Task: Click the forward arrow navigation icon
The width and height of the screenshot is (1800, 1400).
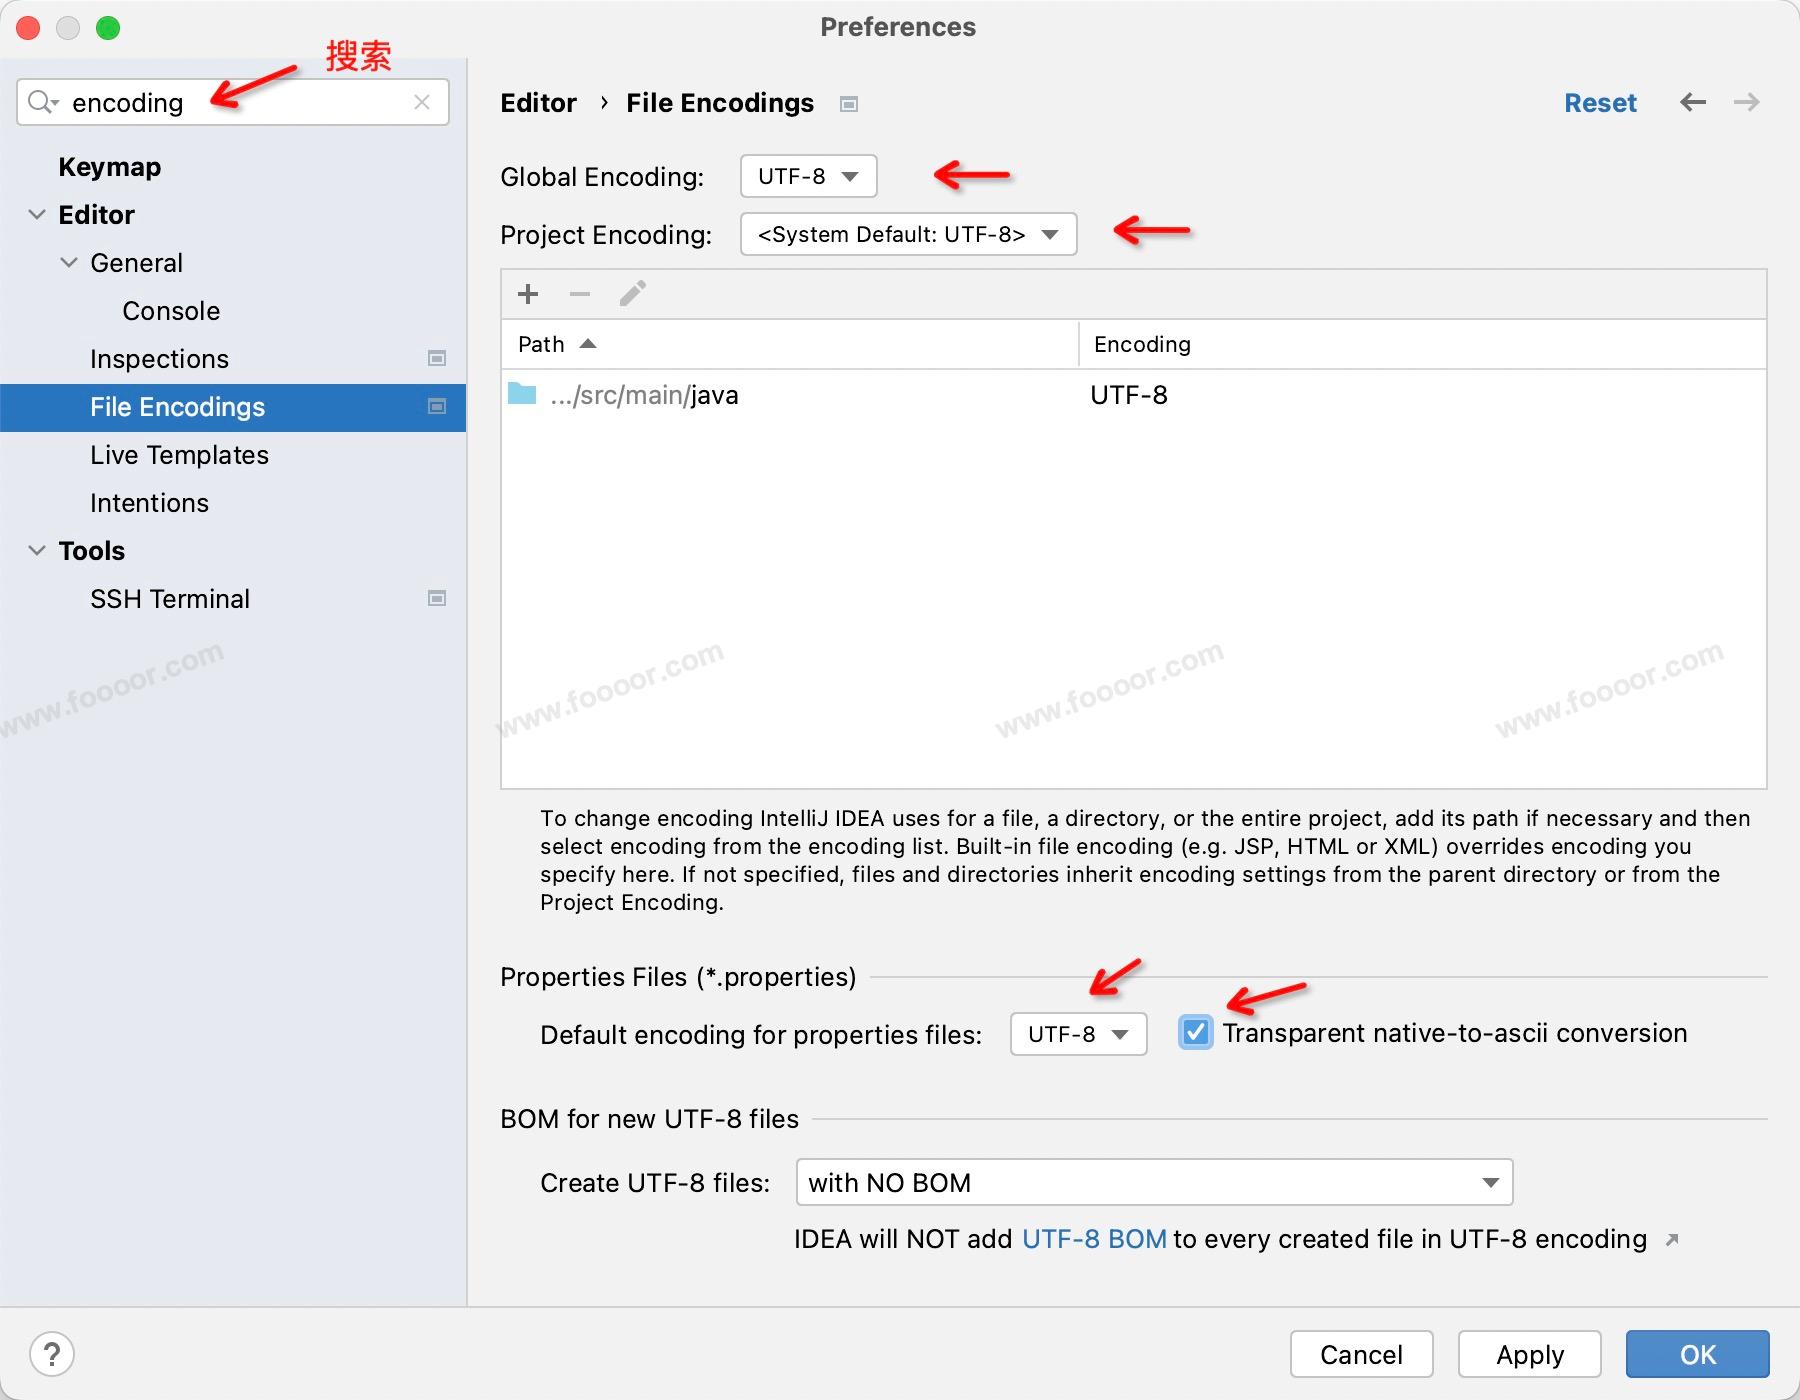Action: click(x=1746, y=102)
